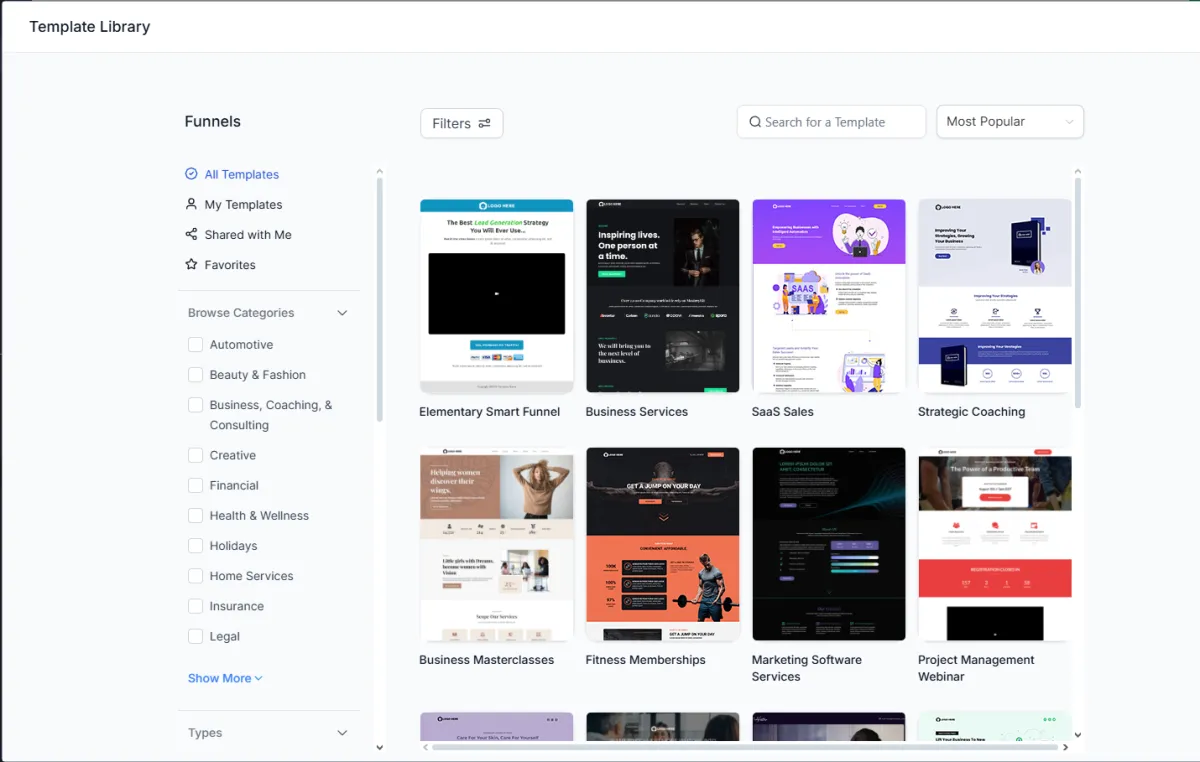Screen dimensions: 1200x762
Task: Open My Templates section
Action: 243,204
